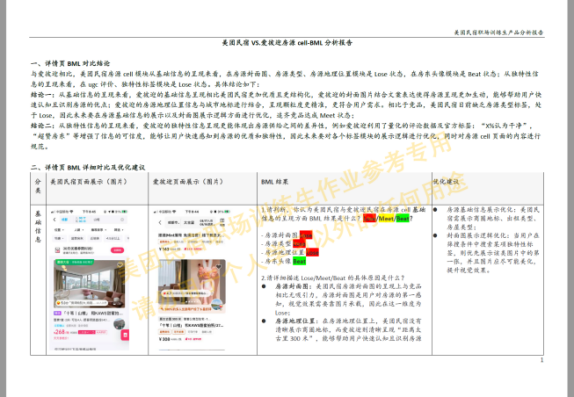
Task: Open first filter dropdown in Meituan screenshot
Action: click(x=59, y=230)
